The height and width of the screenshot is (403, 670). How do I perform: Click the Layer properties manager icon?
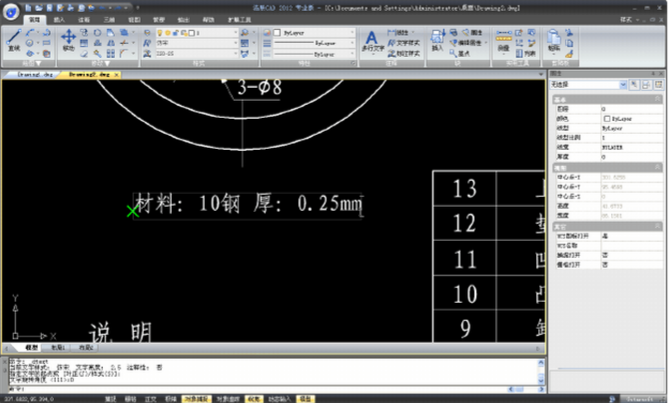[147, 32]
